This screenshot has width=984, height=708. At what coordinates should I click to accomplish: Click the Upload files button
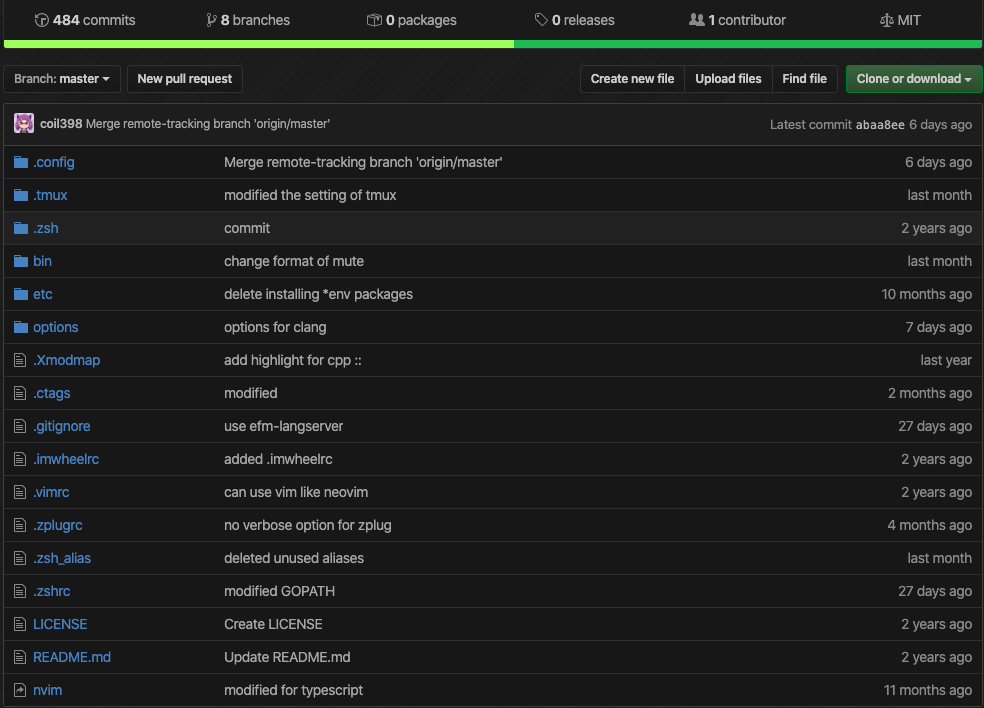(728, 79)
